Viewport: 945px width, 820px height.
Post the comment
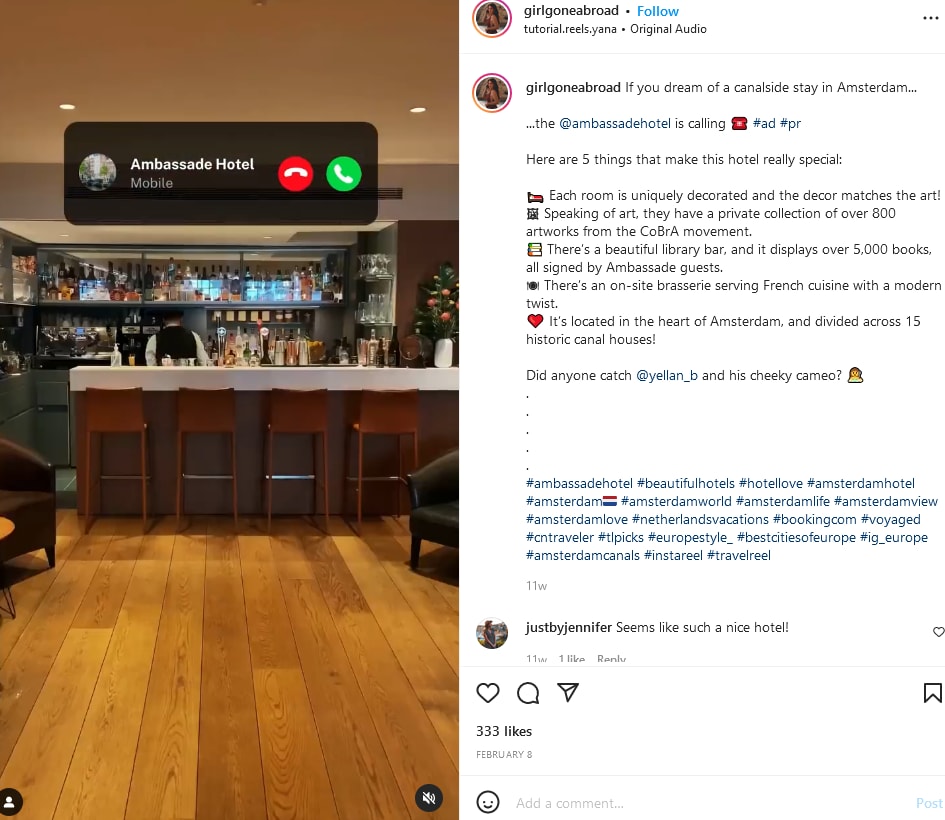point(929,803)
